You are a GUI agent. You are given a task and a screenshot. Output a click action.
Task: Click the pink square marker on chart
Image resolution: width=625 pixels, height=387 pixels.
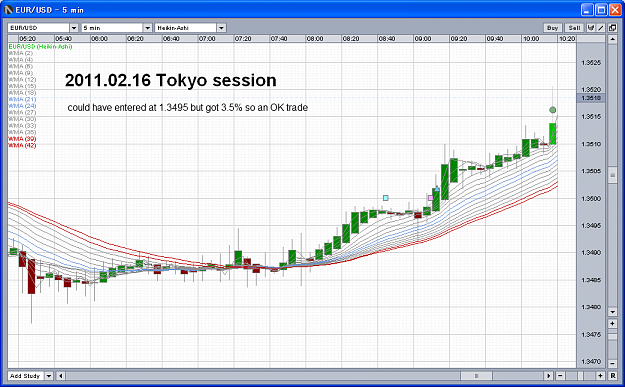(x=430, y=198)
